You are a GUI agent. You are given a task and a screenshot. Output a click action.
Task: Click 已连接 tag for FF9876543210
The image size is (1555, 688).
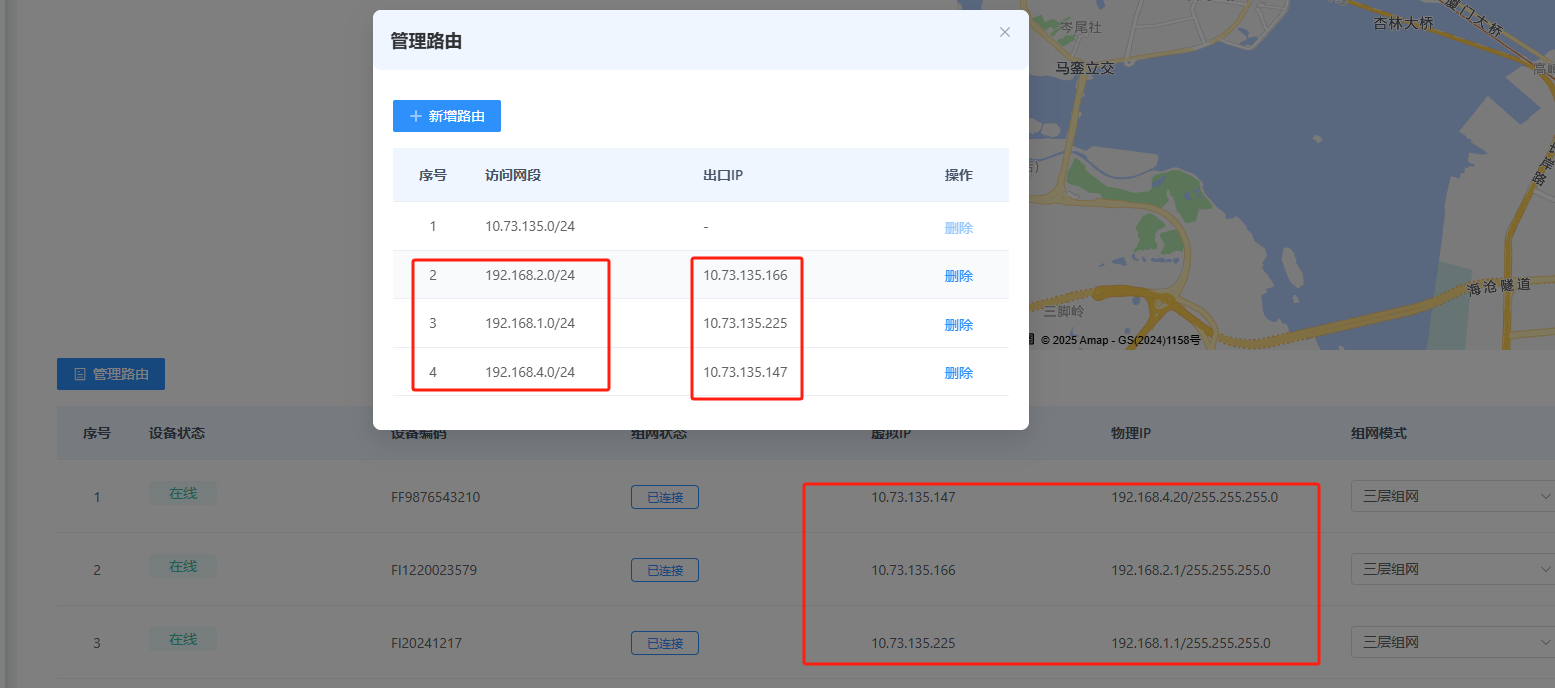tap(665, 497)
